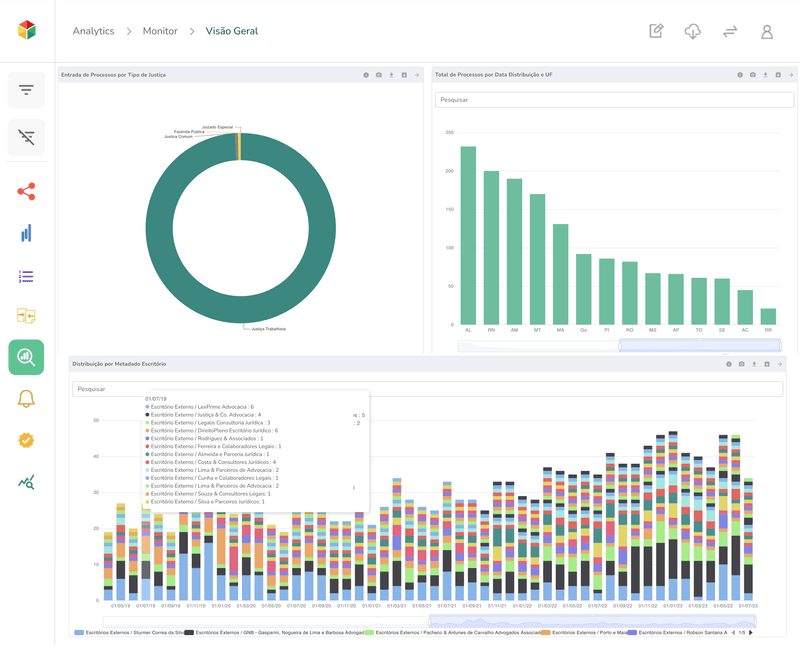Open the red share network icon
800x647 pixels.
[26, 191]
